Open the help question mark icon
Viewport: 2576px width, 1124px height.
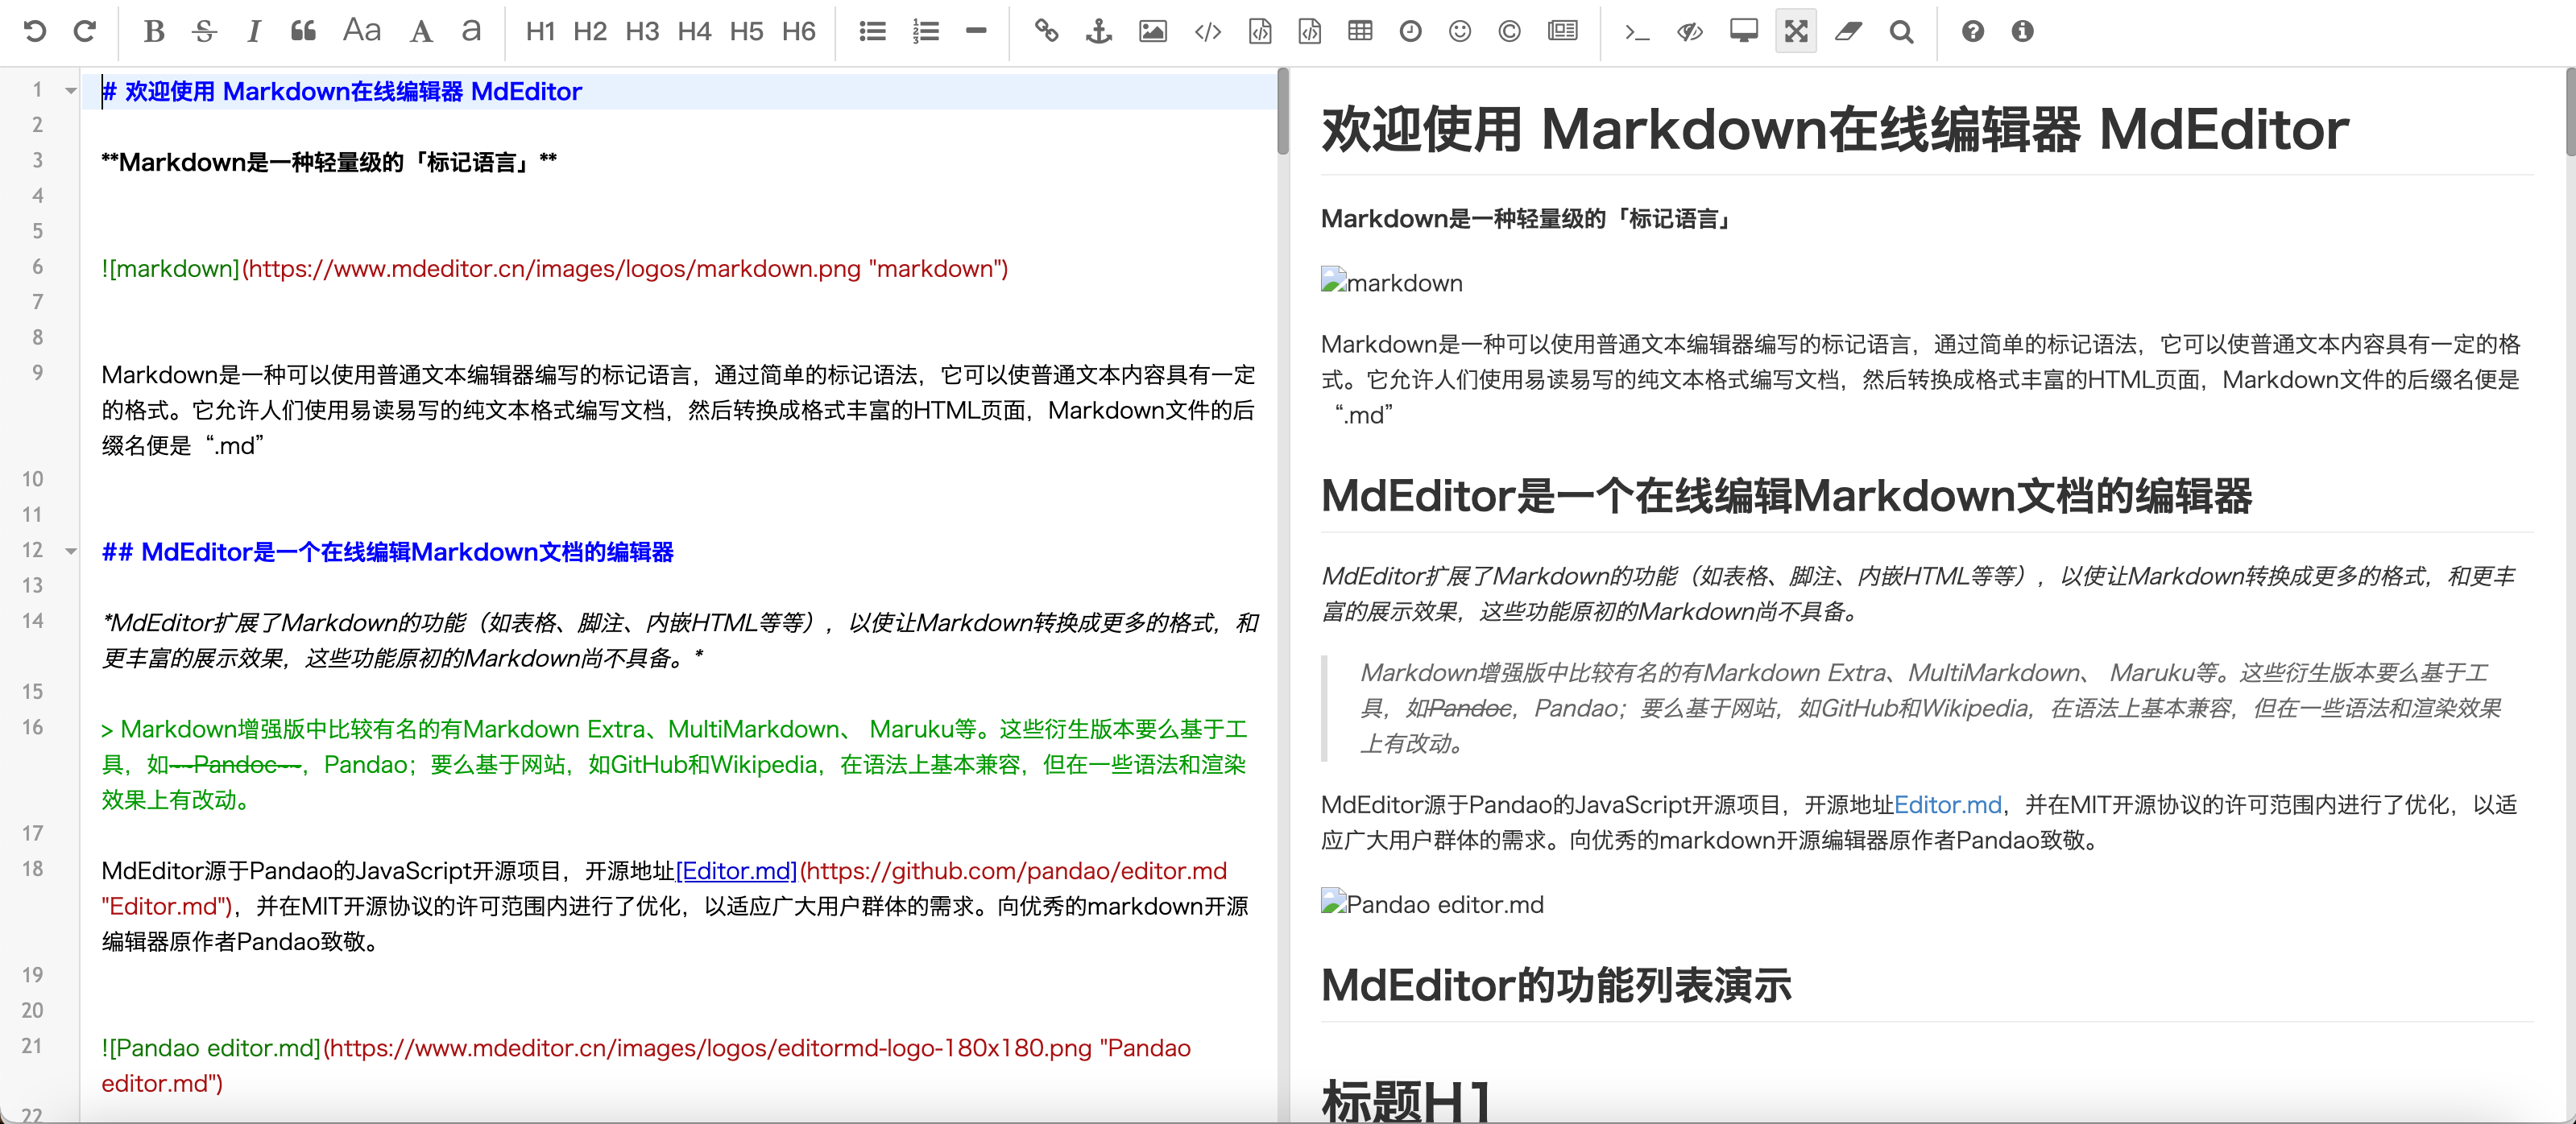click(x=1972, y=31)
